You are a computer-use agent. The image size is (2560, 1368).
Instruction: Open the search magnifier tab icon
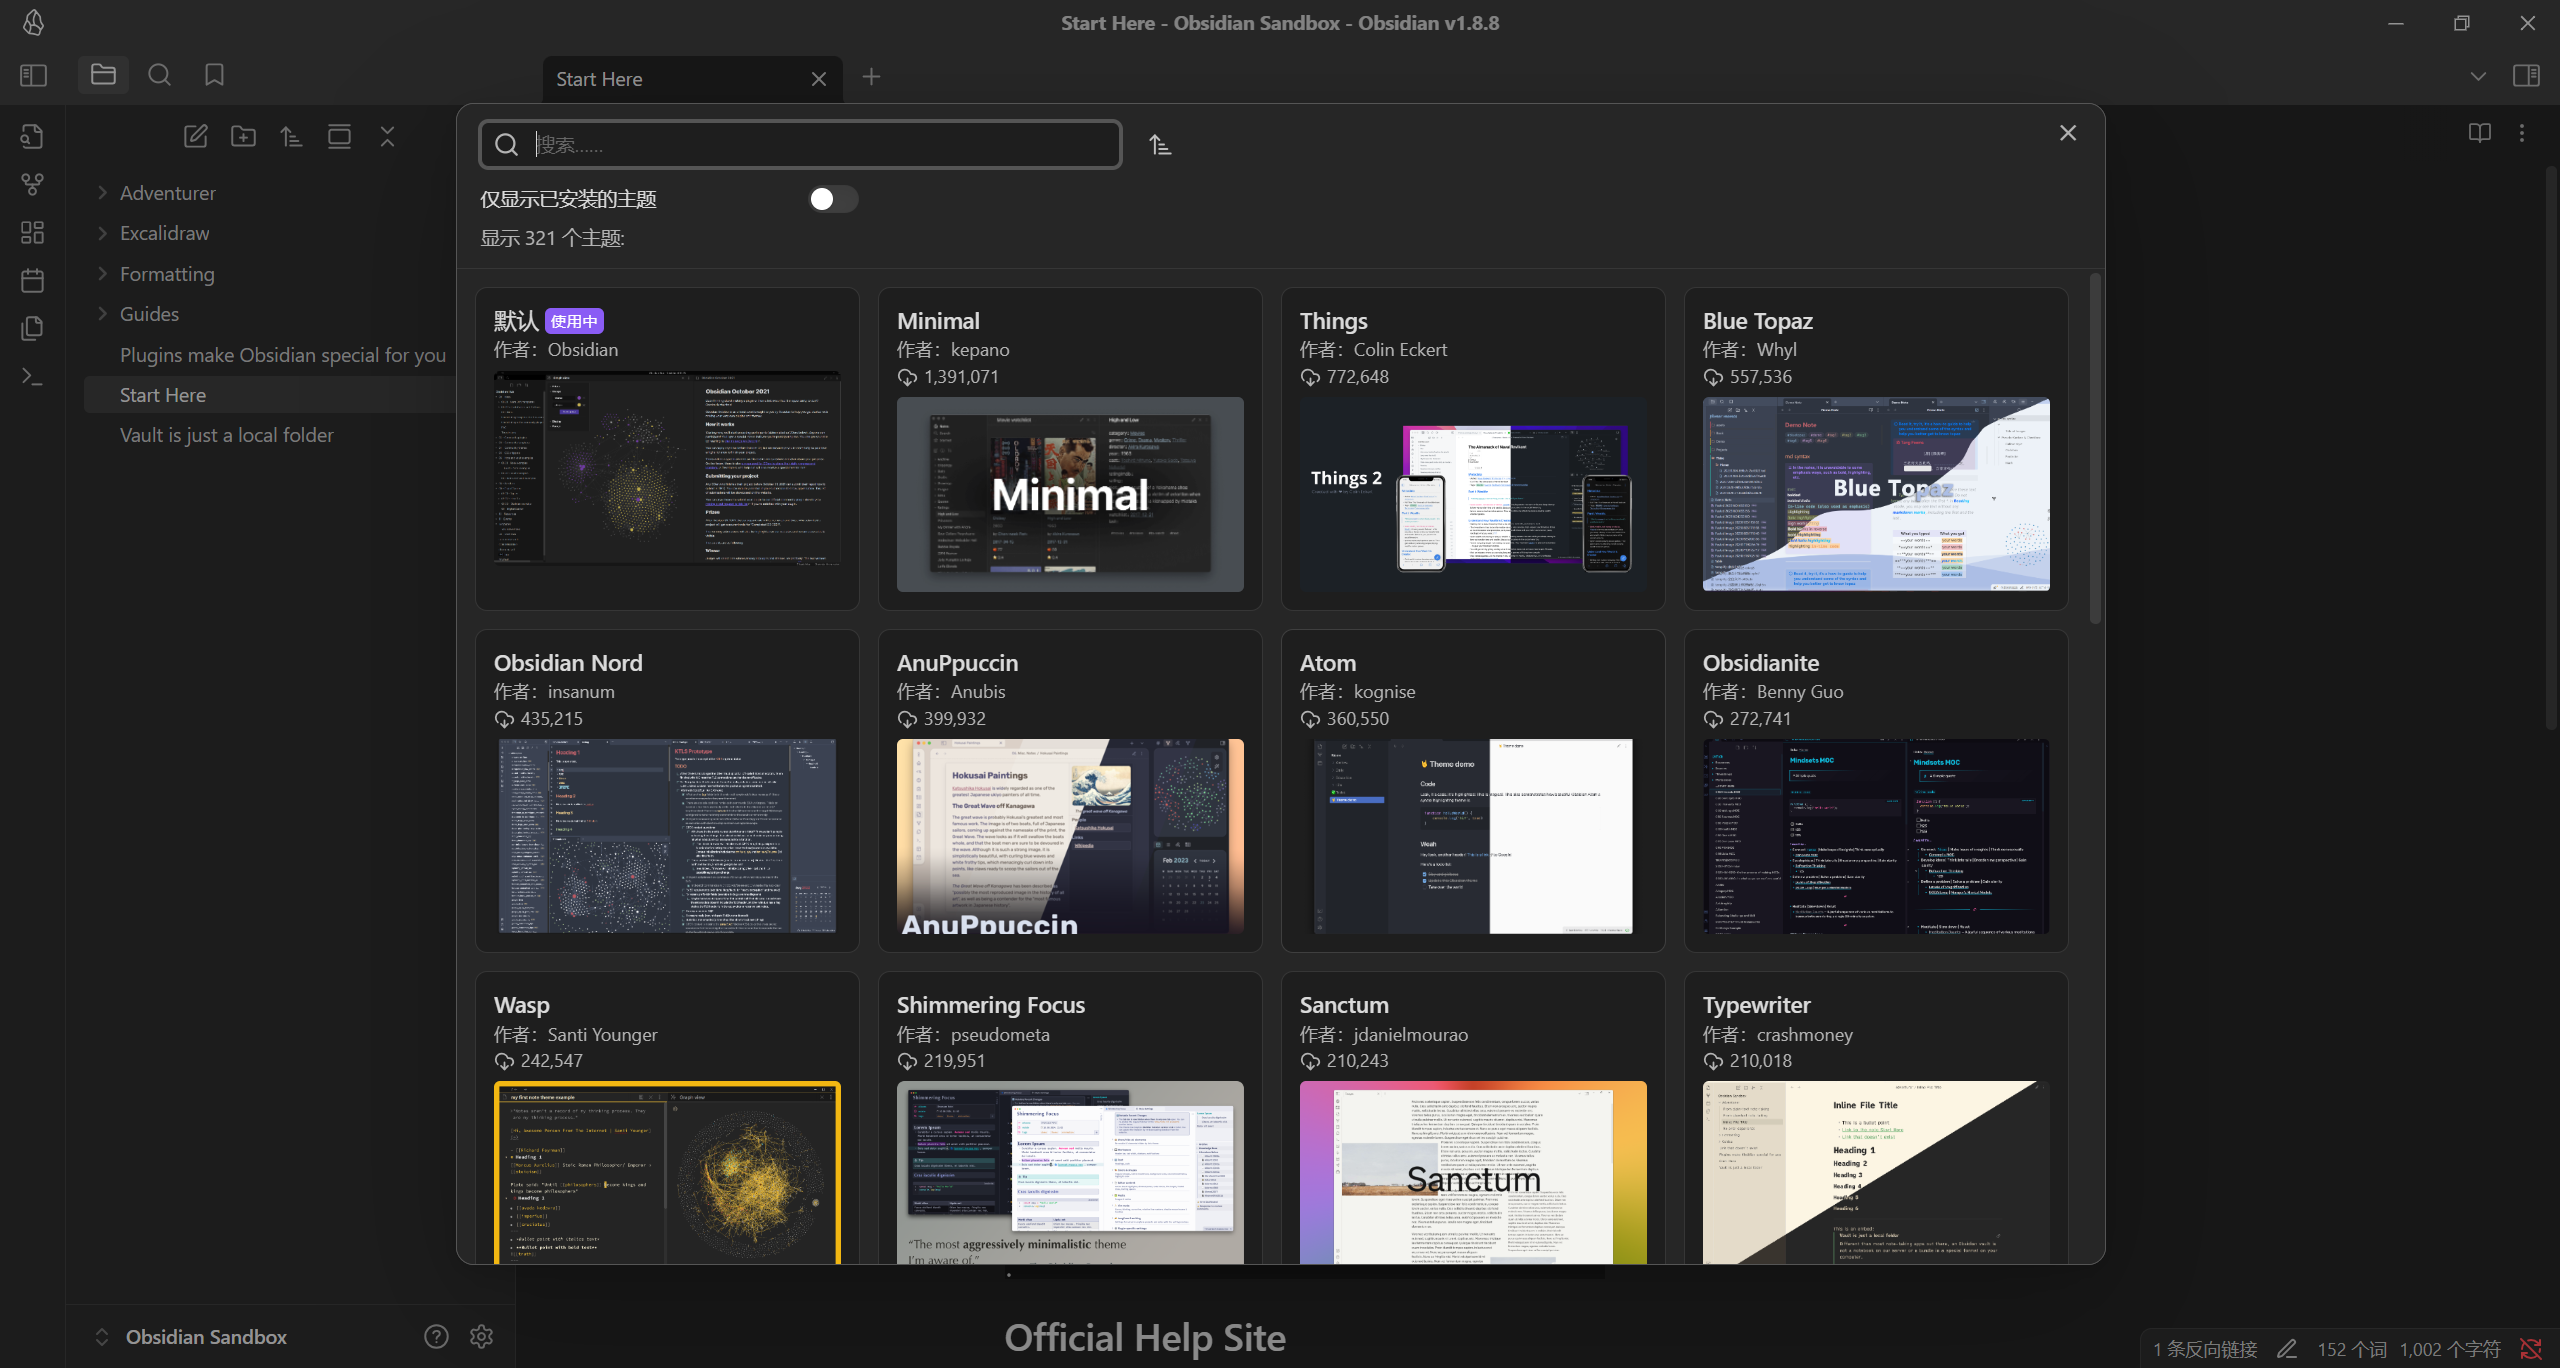click(159, 75)
